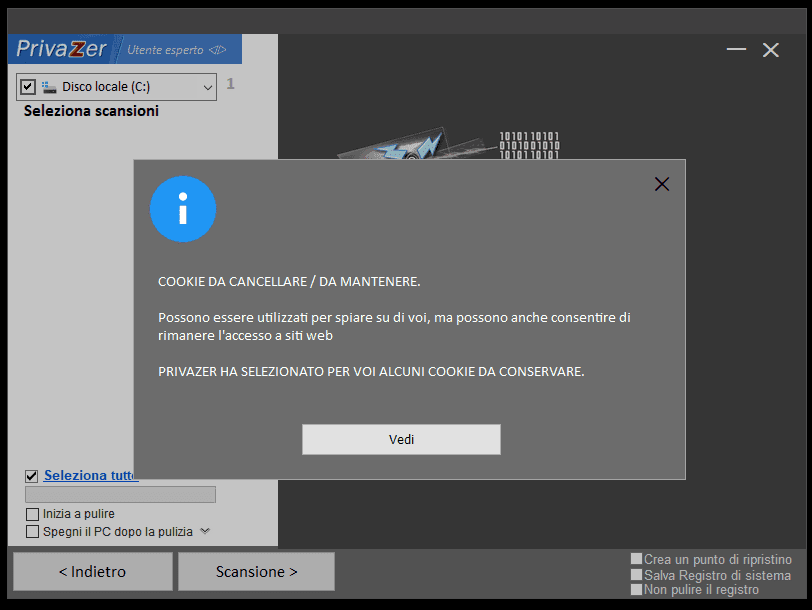Click the Vedi button
The height and width of the screenshot is (610, 812).
point(401,440)
